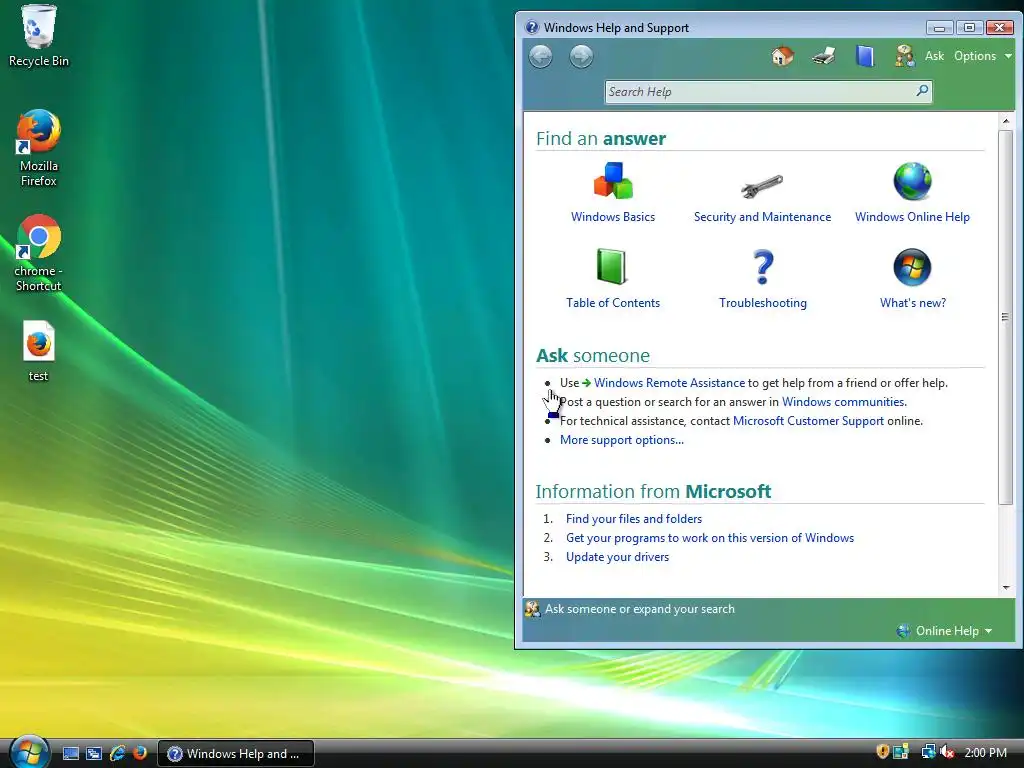The height and width of the screenshot is (768, 1024).
Task: Open Get your programs to work link
Action: point(710,537)
